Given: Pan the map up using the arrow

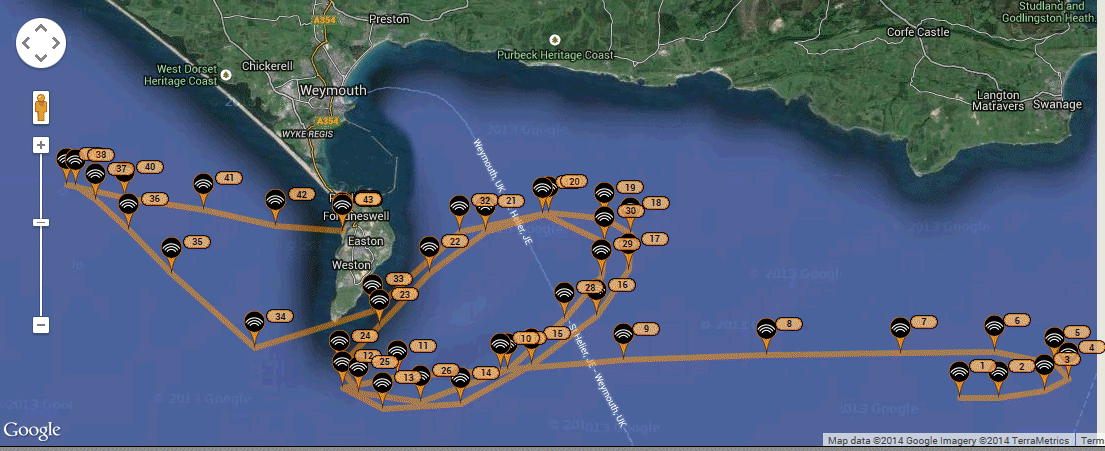Looking at the screenshot, I should point(41,30).
